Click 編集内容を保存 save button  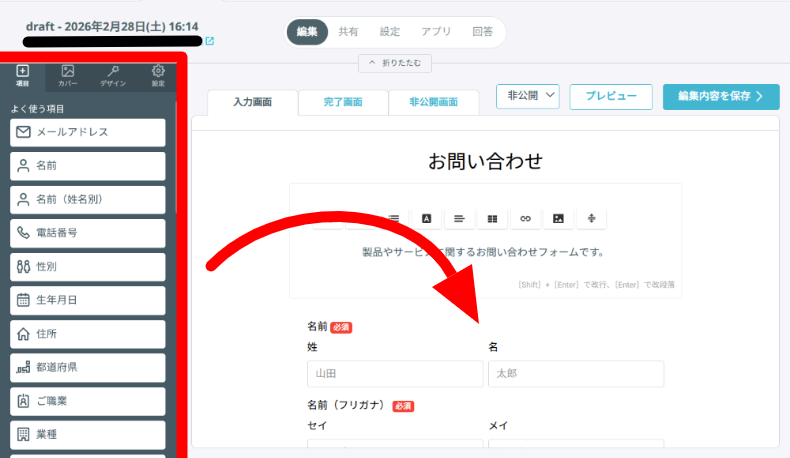tap(721, 96)
